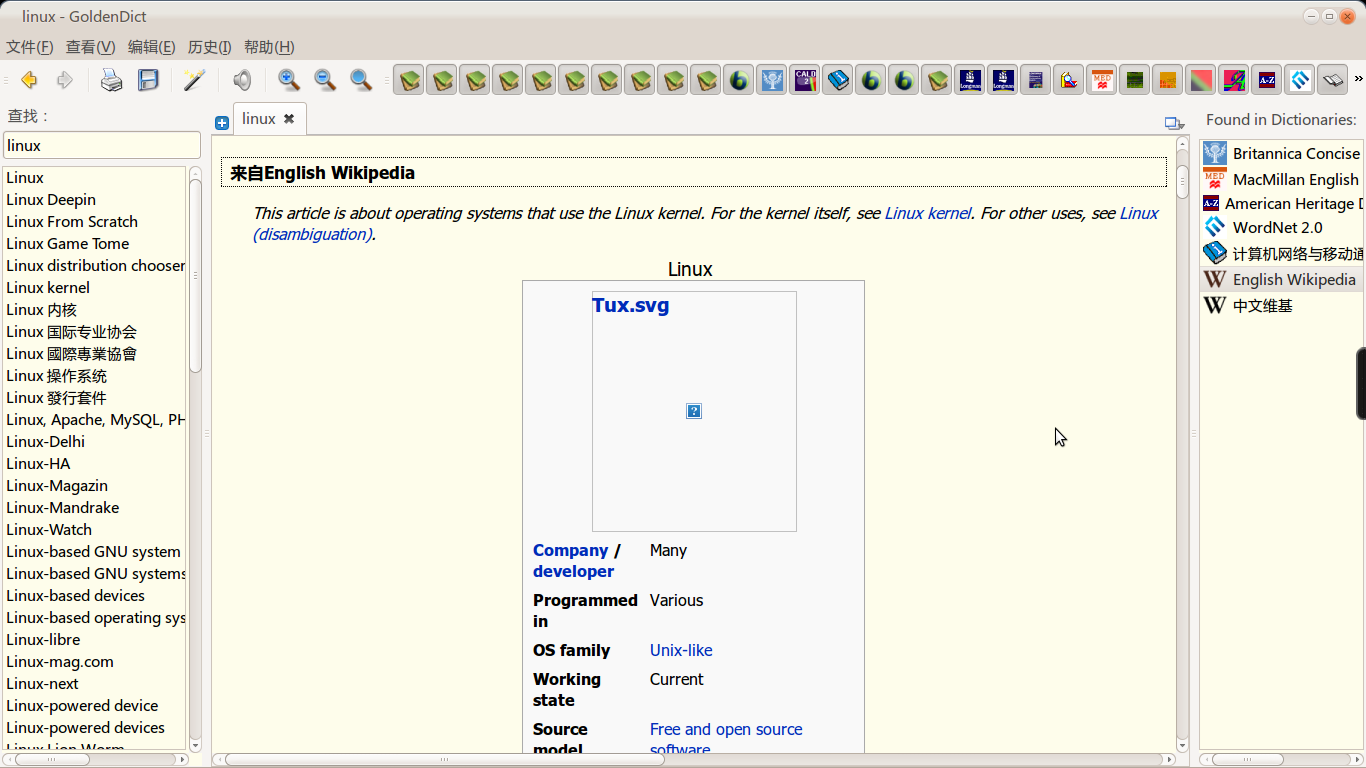Screen dimensions: 1366x768
Task: Toggle the MED MacMillan dictionary toolbar button
Action: (x=1102, y=80)
